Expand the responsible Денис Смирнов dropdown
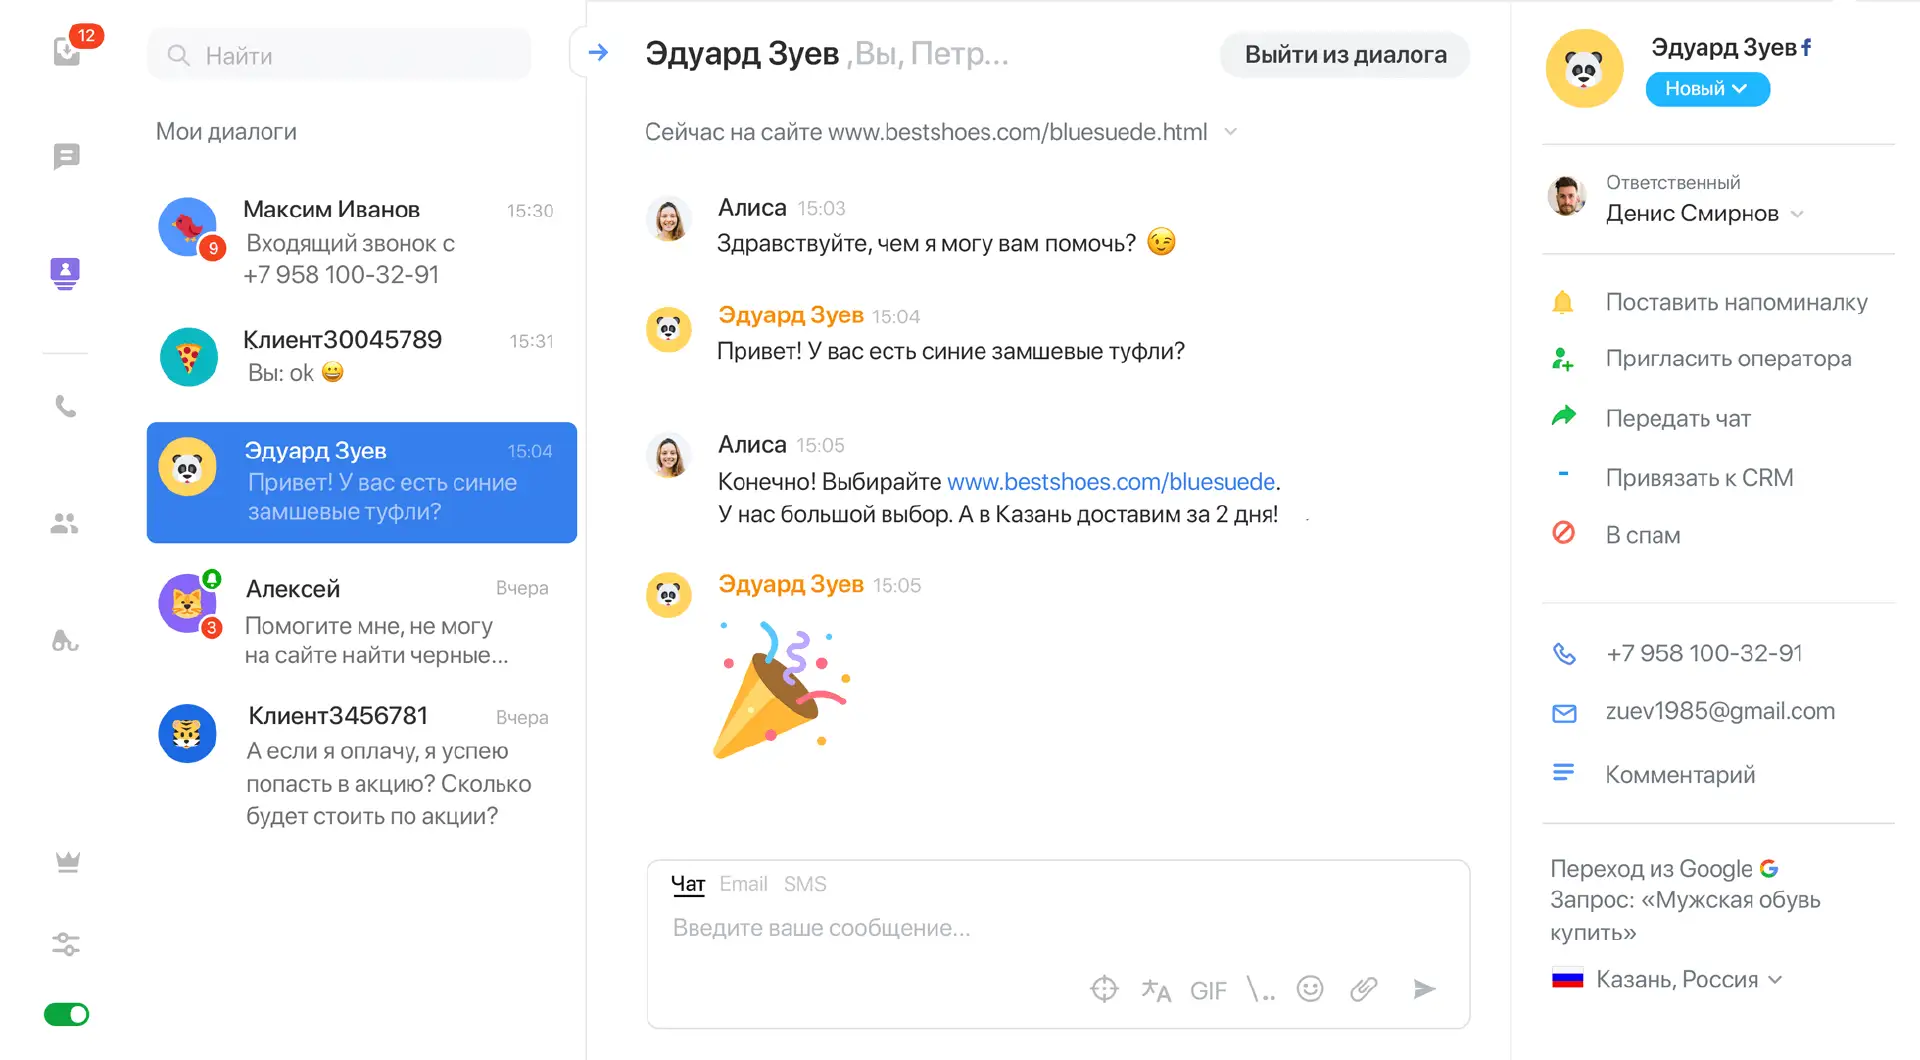 pos(1797,214)
